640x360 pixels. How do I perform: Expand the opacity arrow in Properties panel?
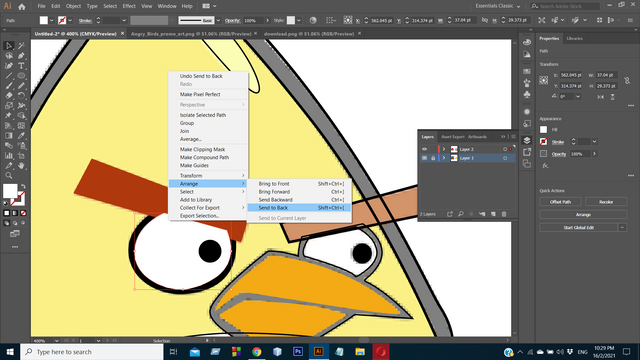[595, 154]
